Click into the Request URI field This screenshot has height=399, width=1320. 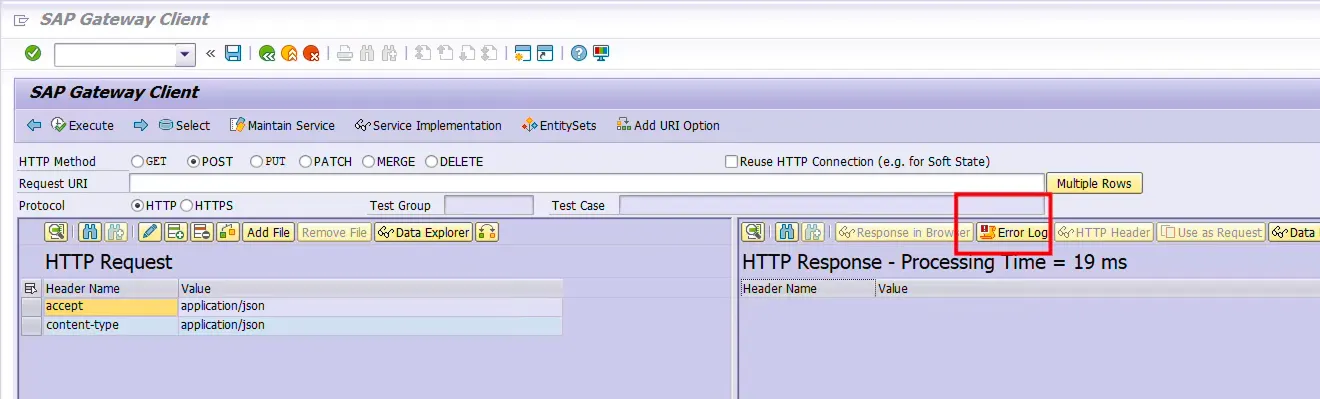(587, 183)
